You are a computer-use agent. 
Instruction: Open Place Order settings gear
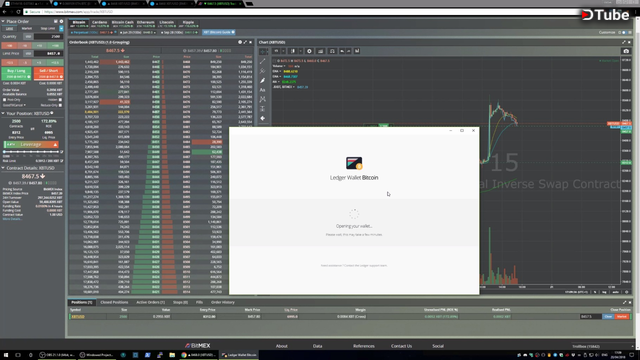click(x=62, y=21)
